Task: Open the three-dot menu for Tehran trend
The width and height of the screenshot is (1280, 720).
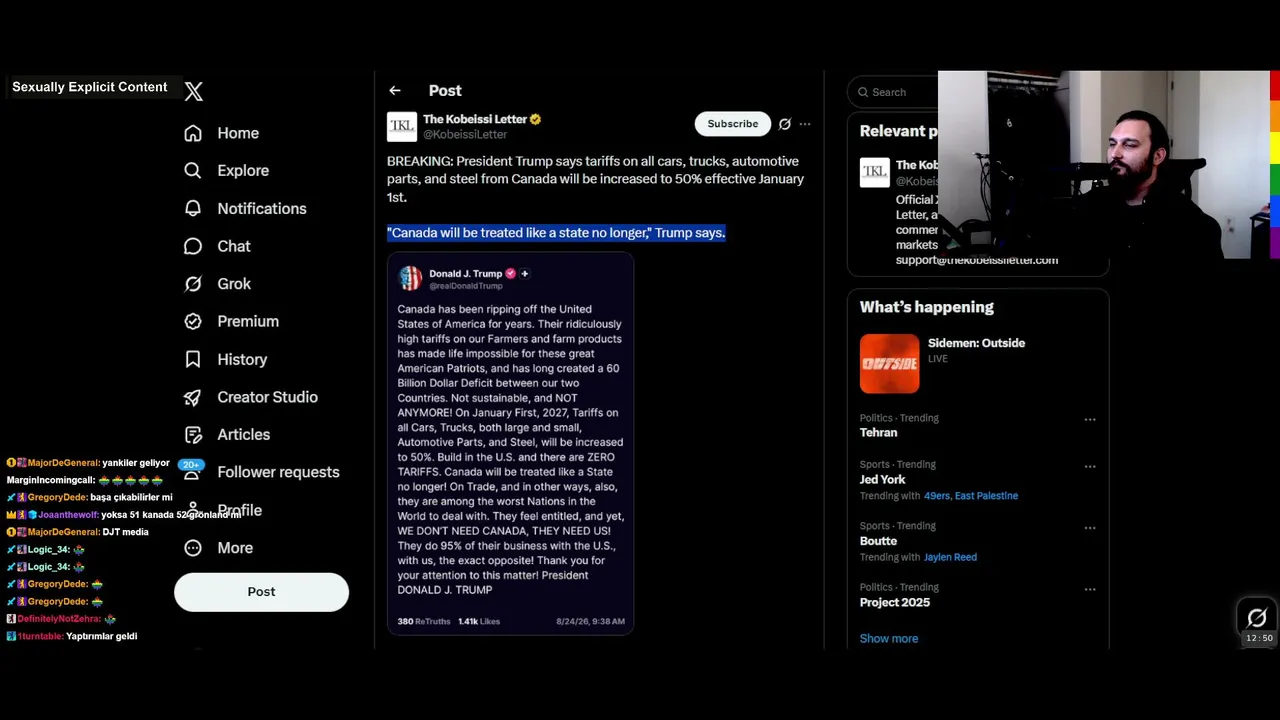Action: tap(1090, 420)
